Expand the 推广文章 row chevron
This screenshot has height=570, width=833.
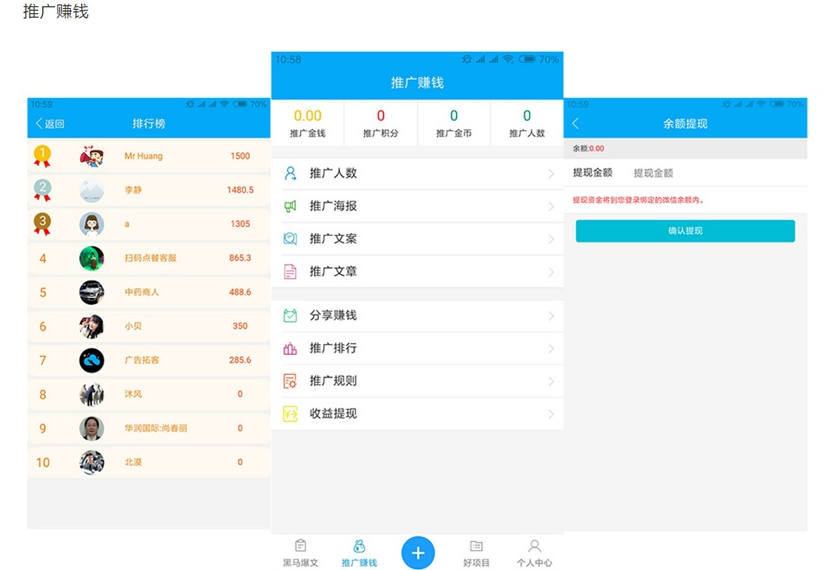(551, 272)
